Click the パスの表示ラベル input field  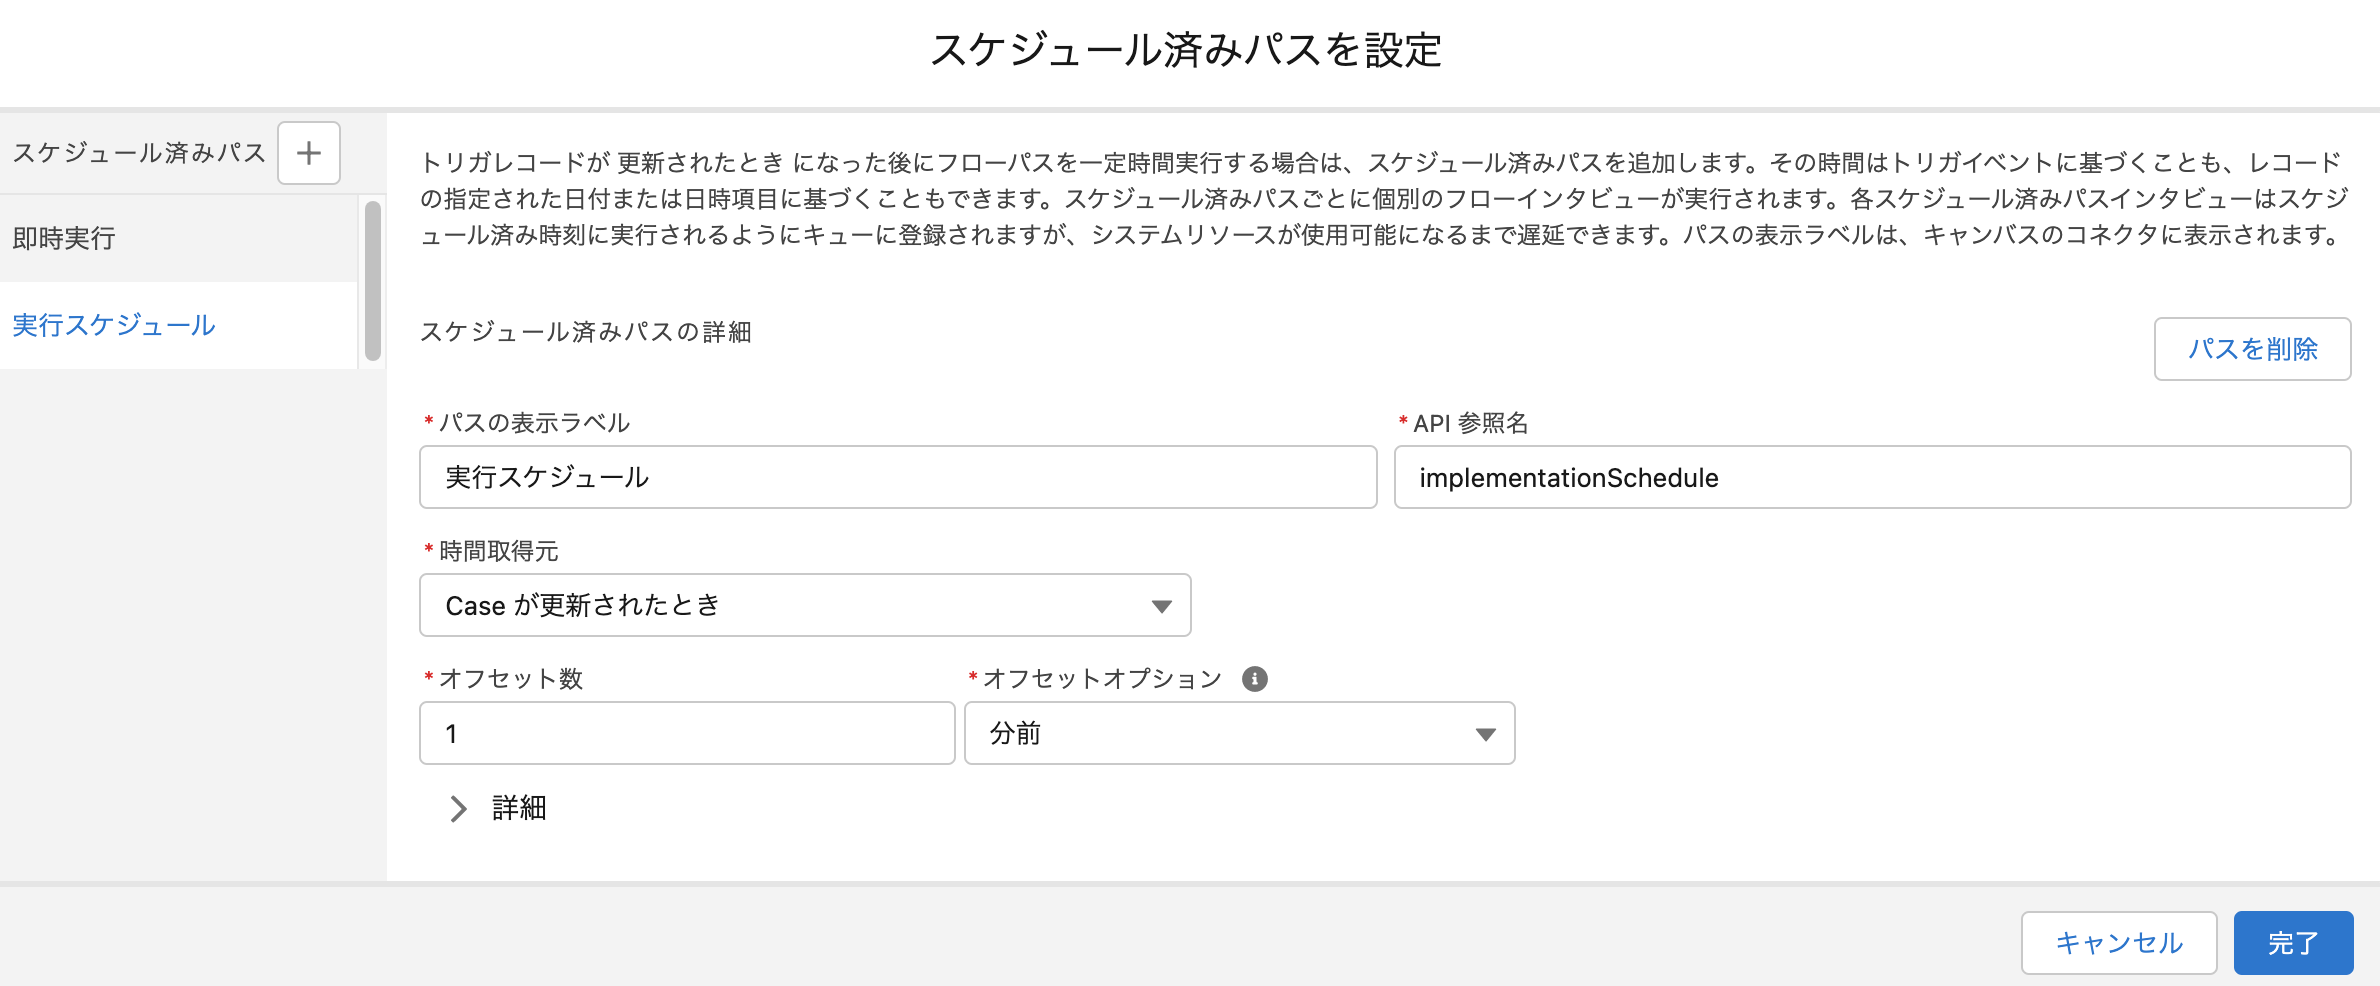[x=898, y=477]
